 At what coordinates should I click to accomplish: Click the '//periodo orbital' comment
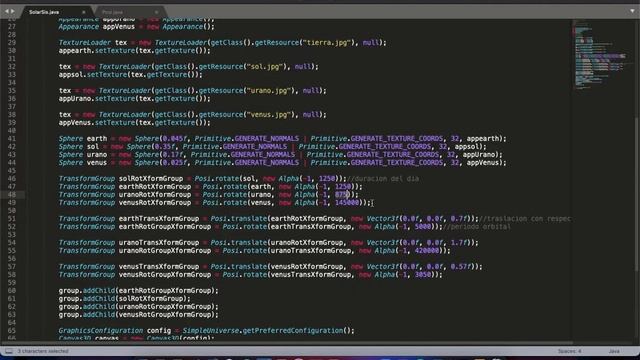(477, 227)
